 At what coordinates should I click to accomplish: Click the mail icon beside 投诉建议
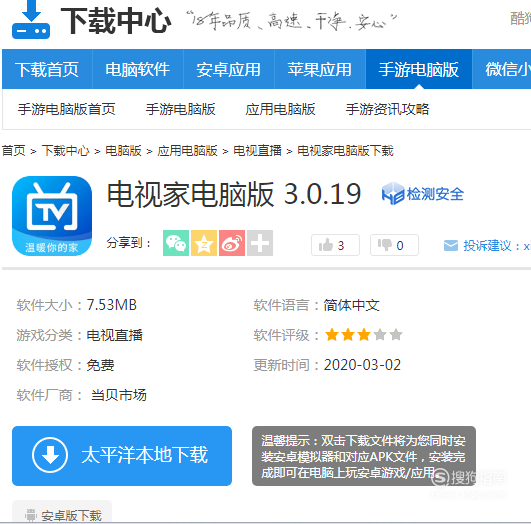click(451, 246)
